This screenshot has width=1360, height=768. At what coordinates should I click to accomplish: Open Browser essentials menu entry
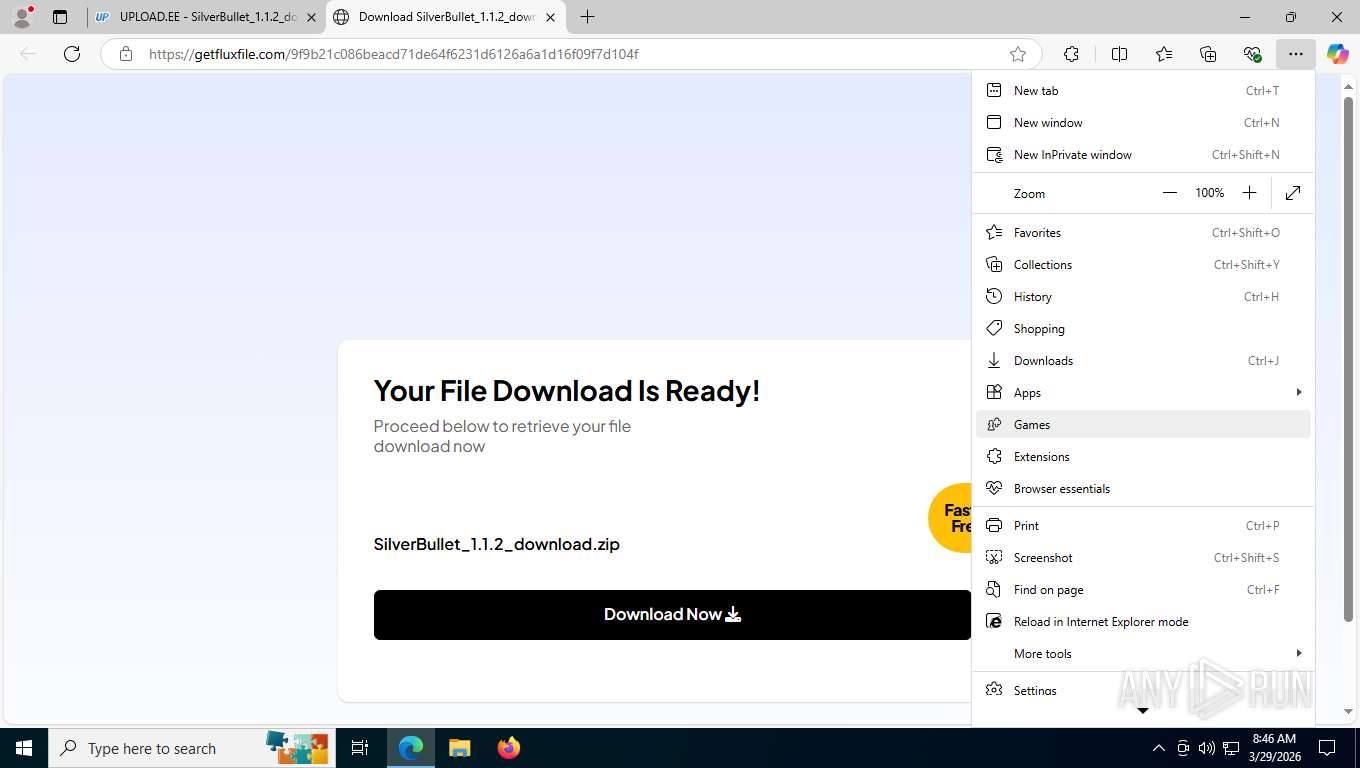pos(1143,488)
